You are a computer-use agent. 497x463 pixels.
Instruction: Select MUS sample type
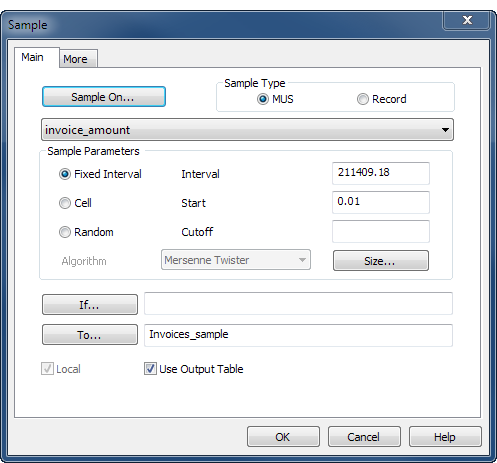pyautogui.click(x=263, y=99)
